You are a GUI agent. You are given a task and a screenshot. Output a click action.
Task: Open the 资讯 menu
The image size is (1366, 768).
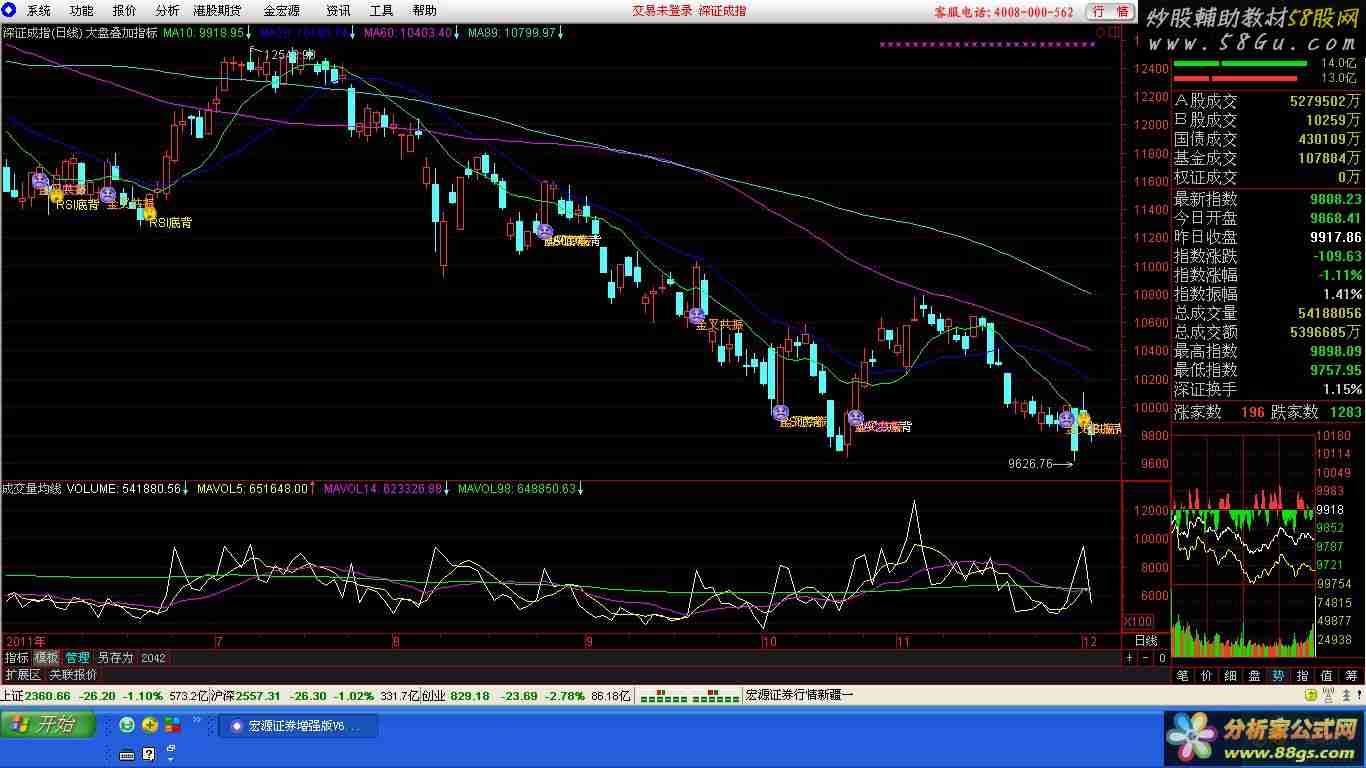pyautogui.click(x=338, y=11)
